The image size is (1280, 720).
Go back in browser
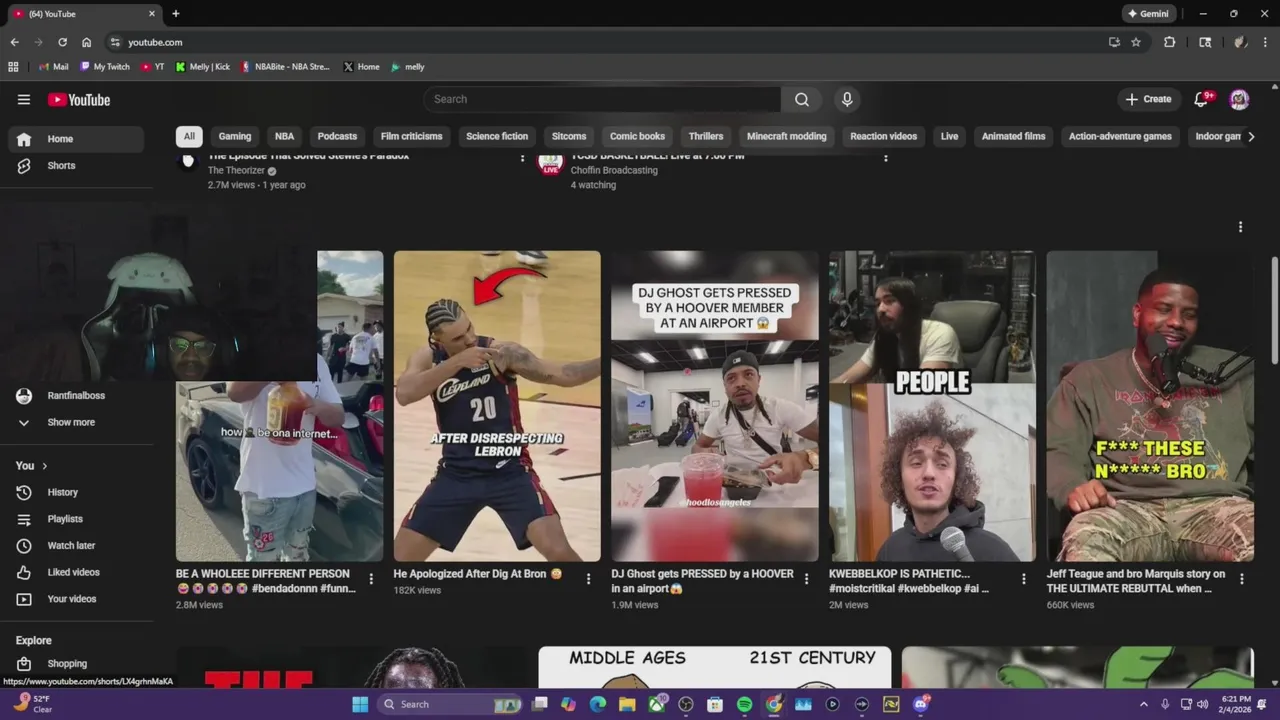[14, 42]
